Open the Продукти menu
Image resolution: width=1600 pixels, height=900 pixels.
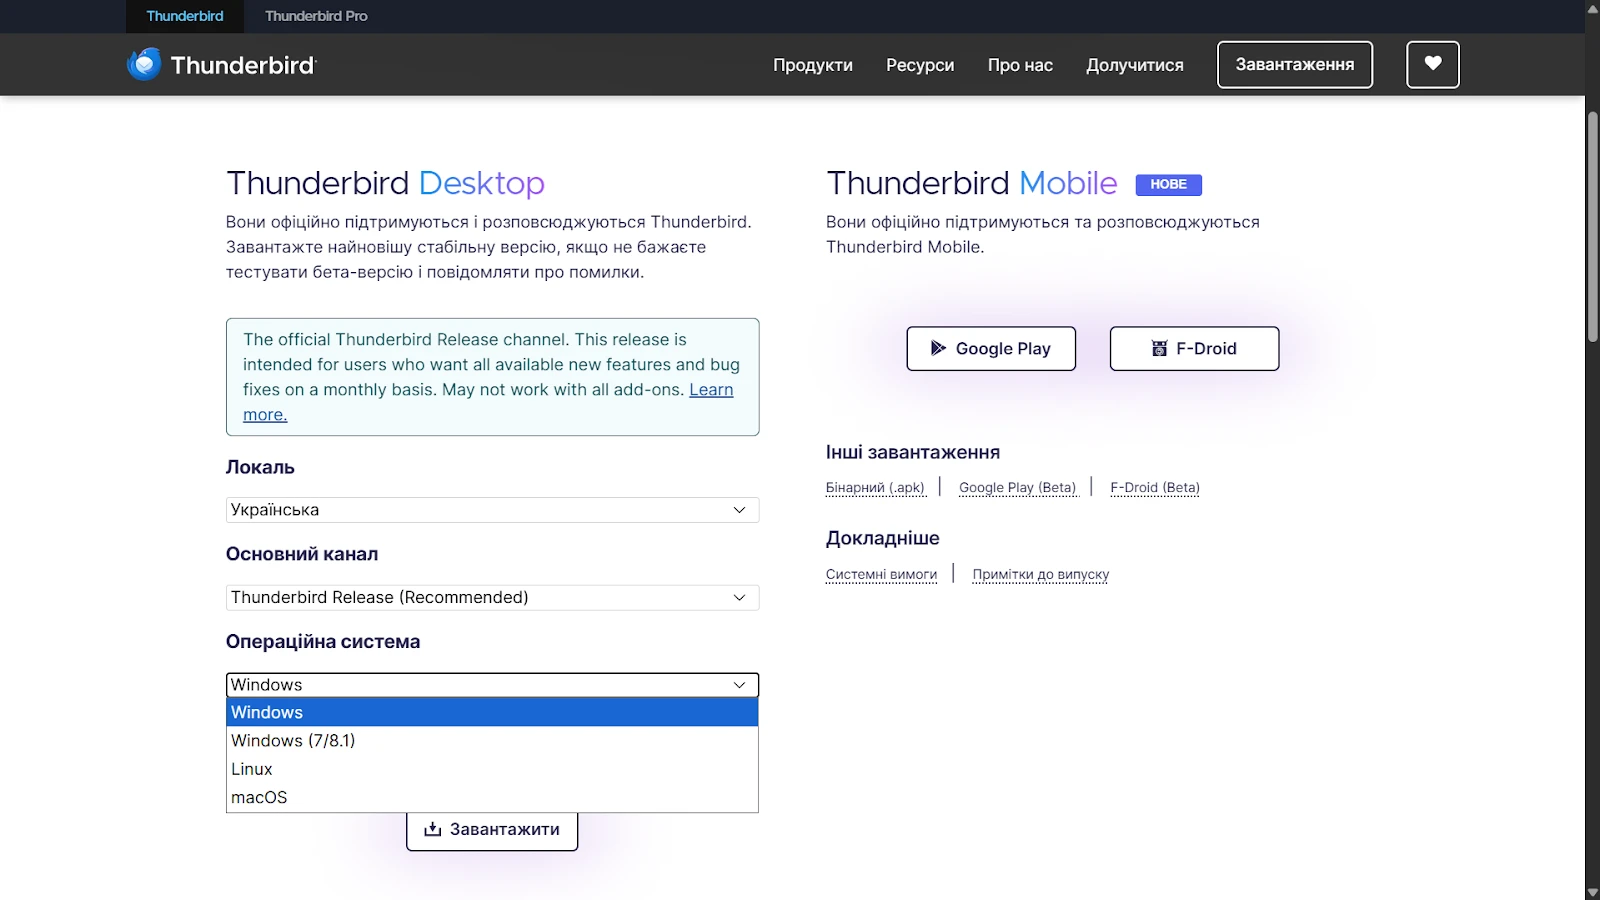[x=812, y=64]
